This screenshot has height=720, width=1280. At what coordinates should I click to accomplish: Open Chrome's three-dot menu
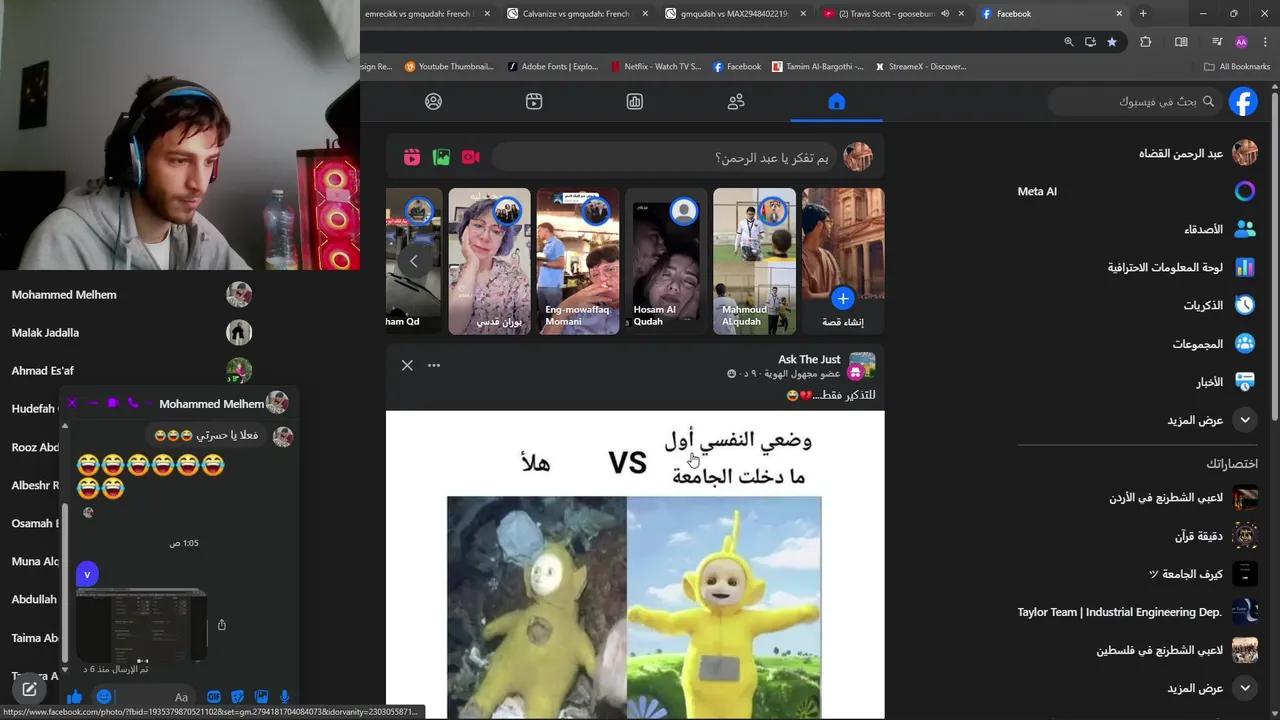(1265, 42)
